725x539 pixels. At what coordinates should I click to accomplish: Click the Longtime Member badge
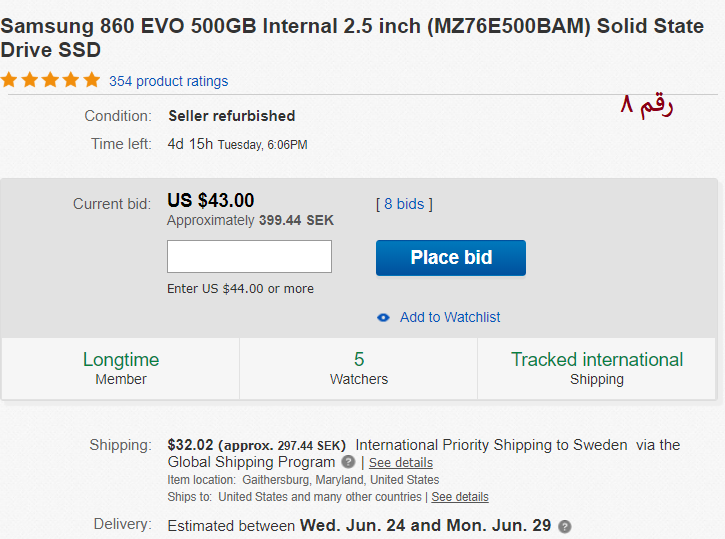pyautogui.click(x=121, y=368)
